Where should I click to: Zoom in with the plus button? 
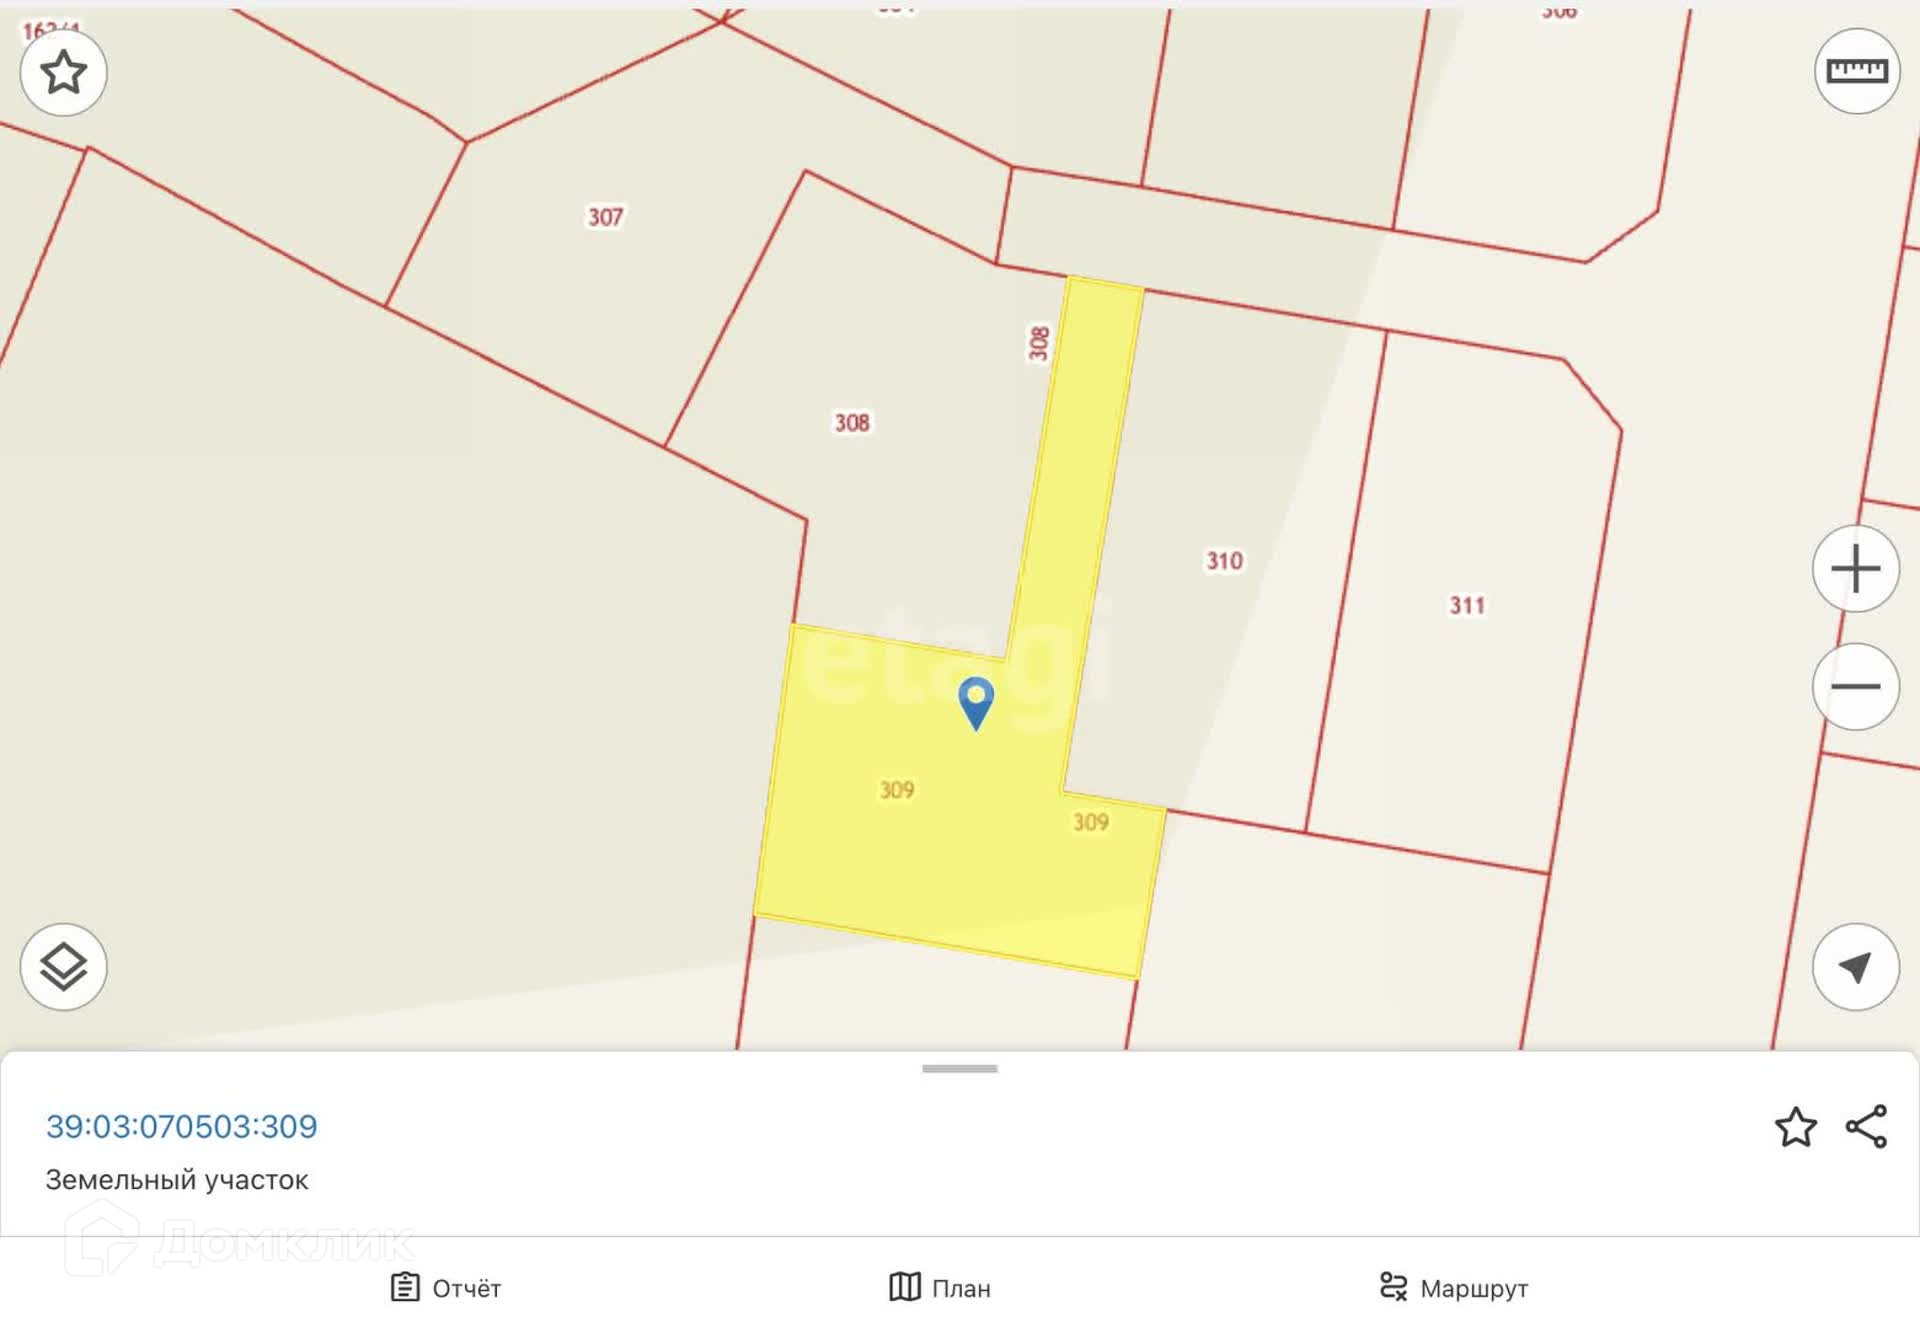(x=1856, y=569)
